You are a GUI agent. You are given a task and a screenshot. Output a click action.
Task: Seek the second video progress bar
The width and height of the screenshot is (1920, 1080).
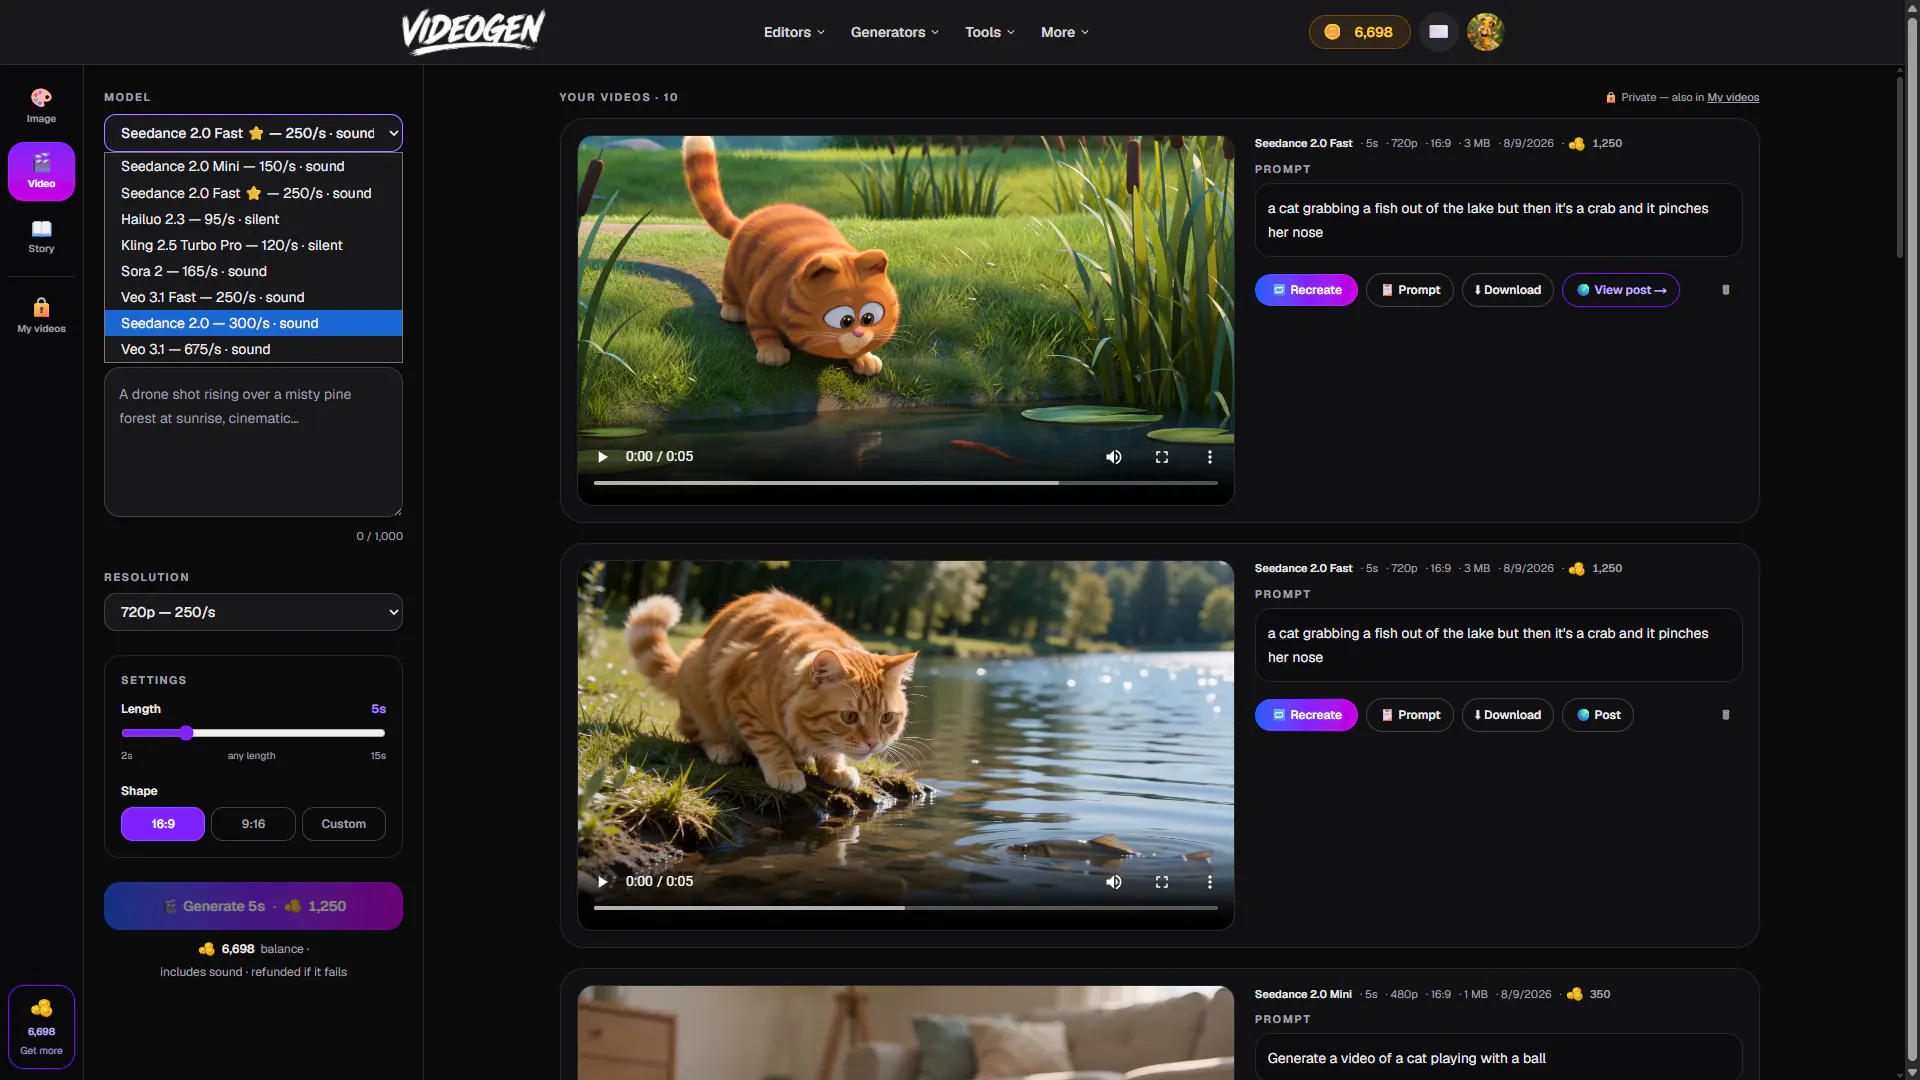(x=905, y=908)
